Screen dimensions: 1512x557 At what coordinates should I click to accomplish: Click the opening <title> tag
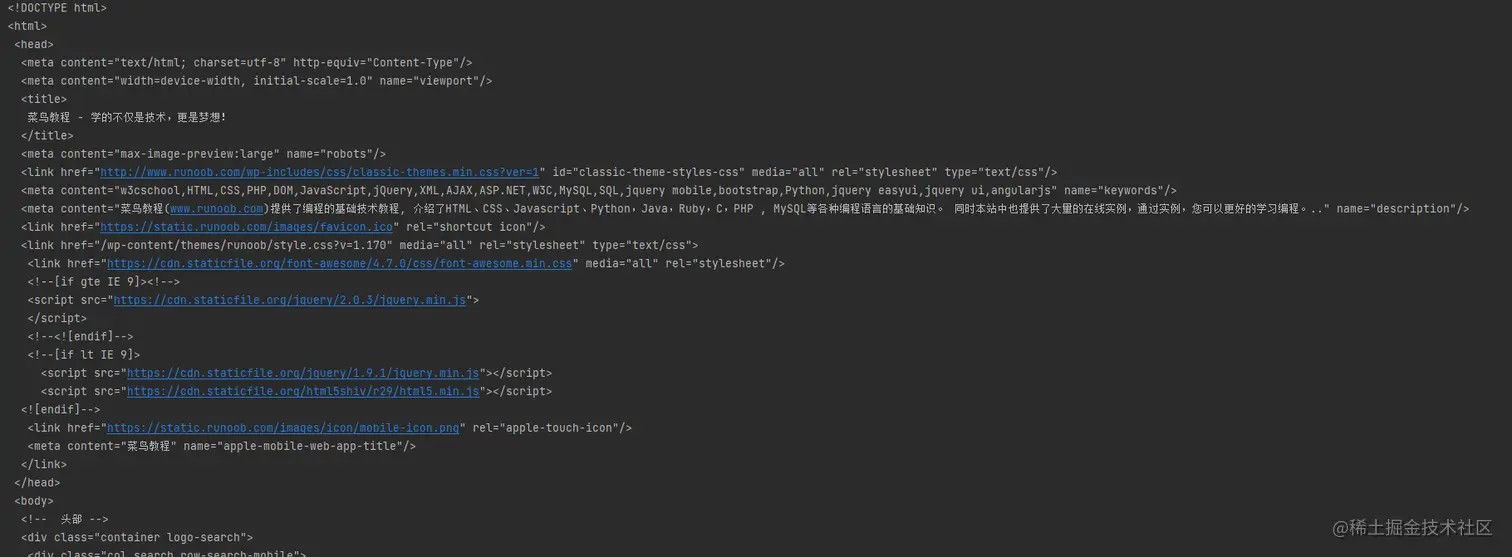[x=44, y=99]
